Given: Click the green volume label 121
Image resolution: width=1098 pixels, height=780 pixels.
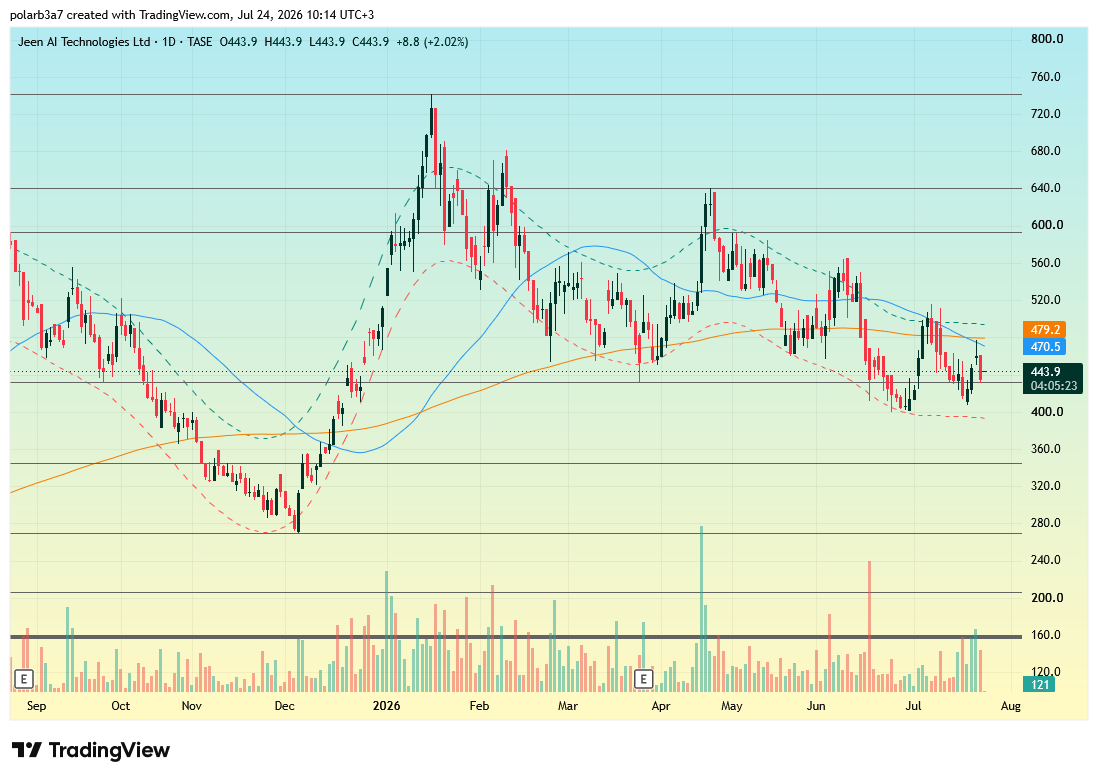Looking at the screenshot, I should pos(1041,685).
